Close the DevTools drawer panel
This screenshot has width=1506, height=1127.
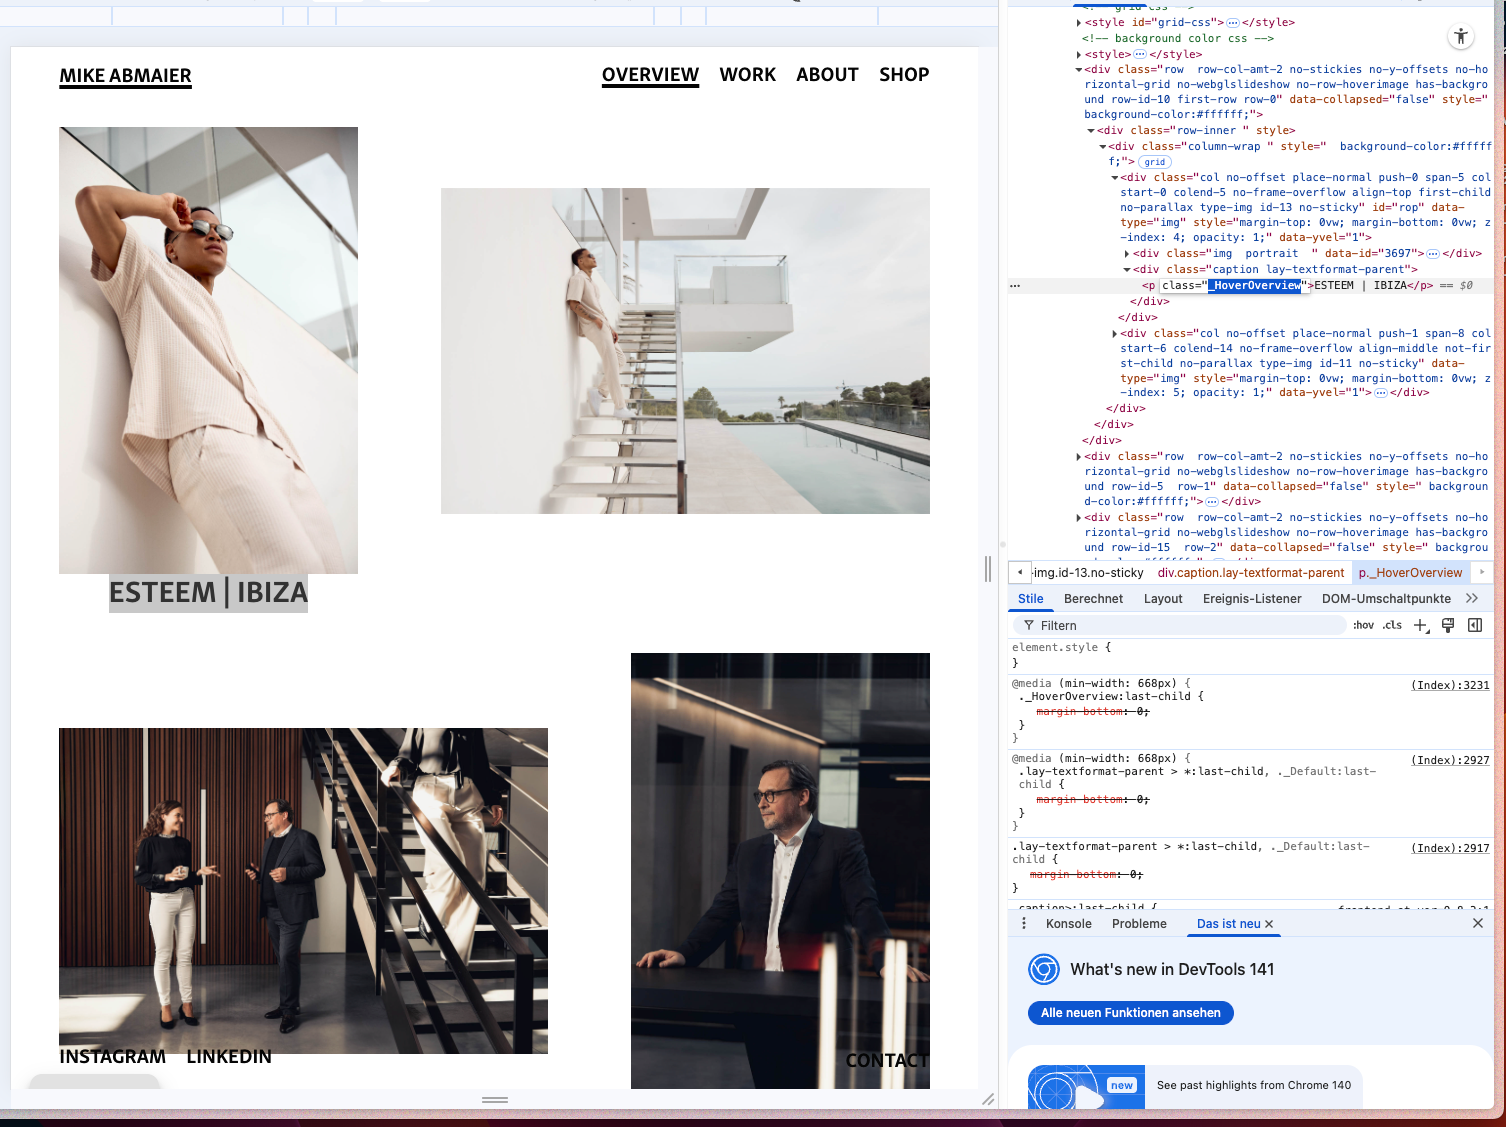click(x=1477, y=924)
